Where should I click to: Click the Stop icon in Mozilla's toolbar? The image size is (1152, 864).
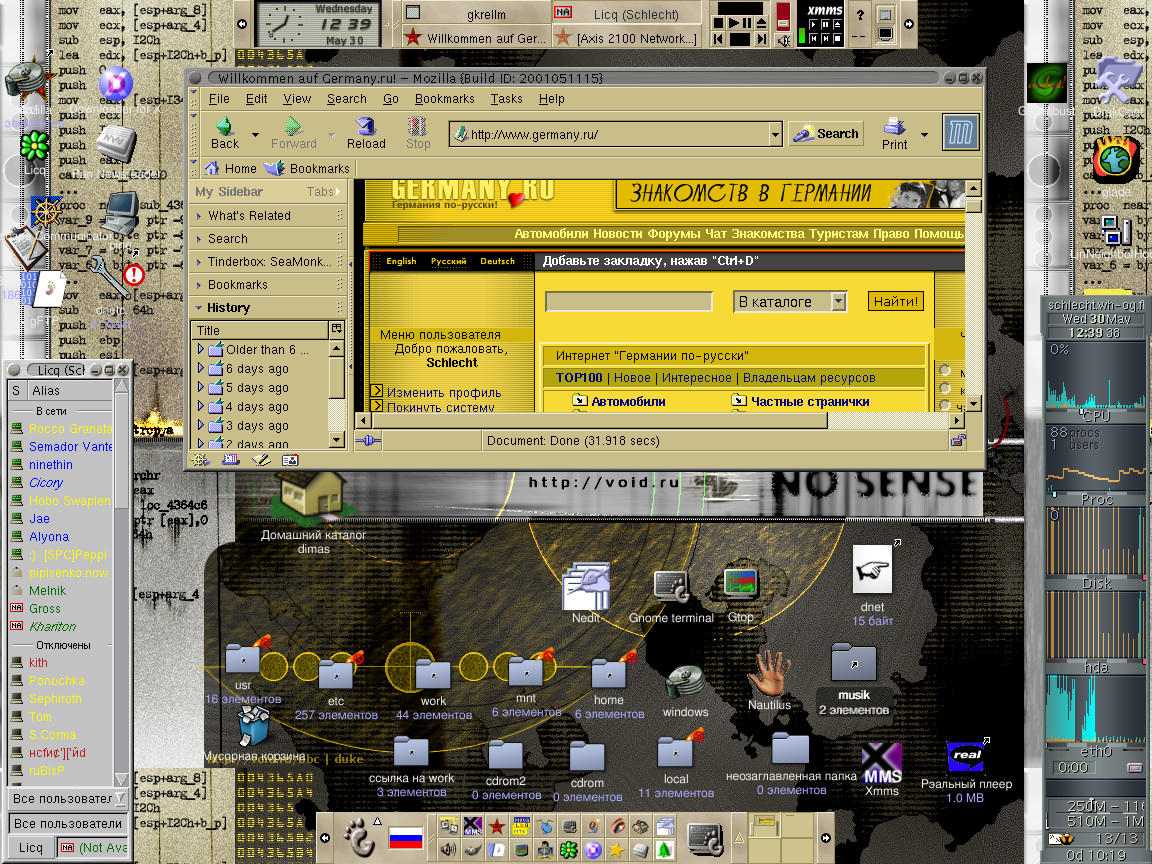pos(417,126)
